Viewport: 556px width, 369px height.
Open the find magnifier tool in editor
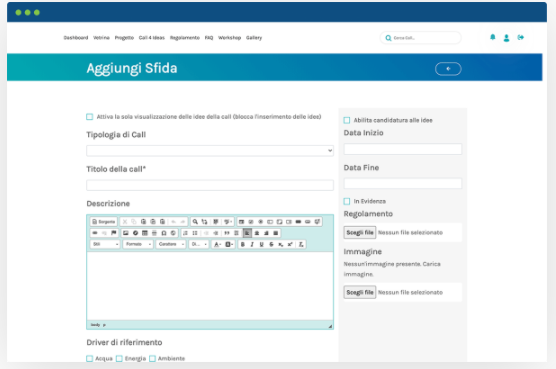195,222
